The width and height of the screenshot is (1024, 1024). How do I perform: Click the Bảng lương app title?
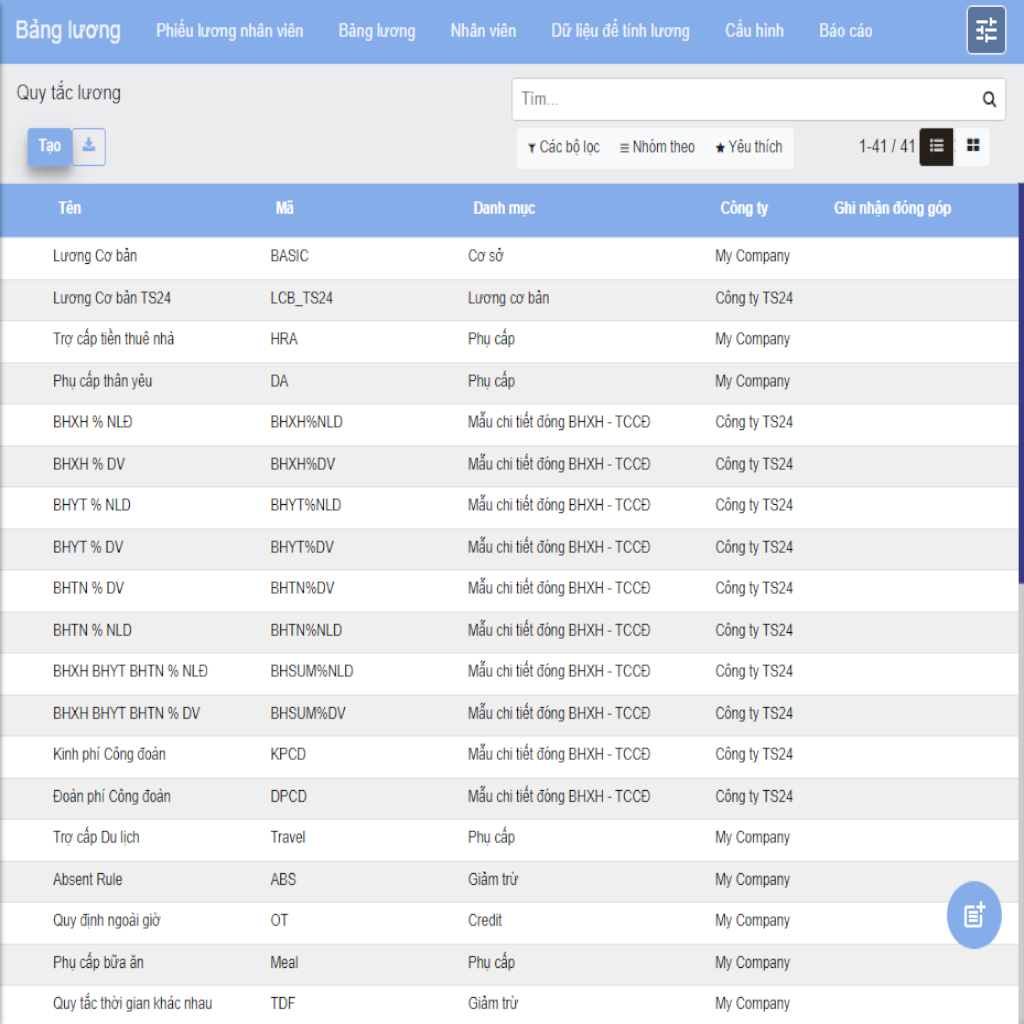coord(68,30)
